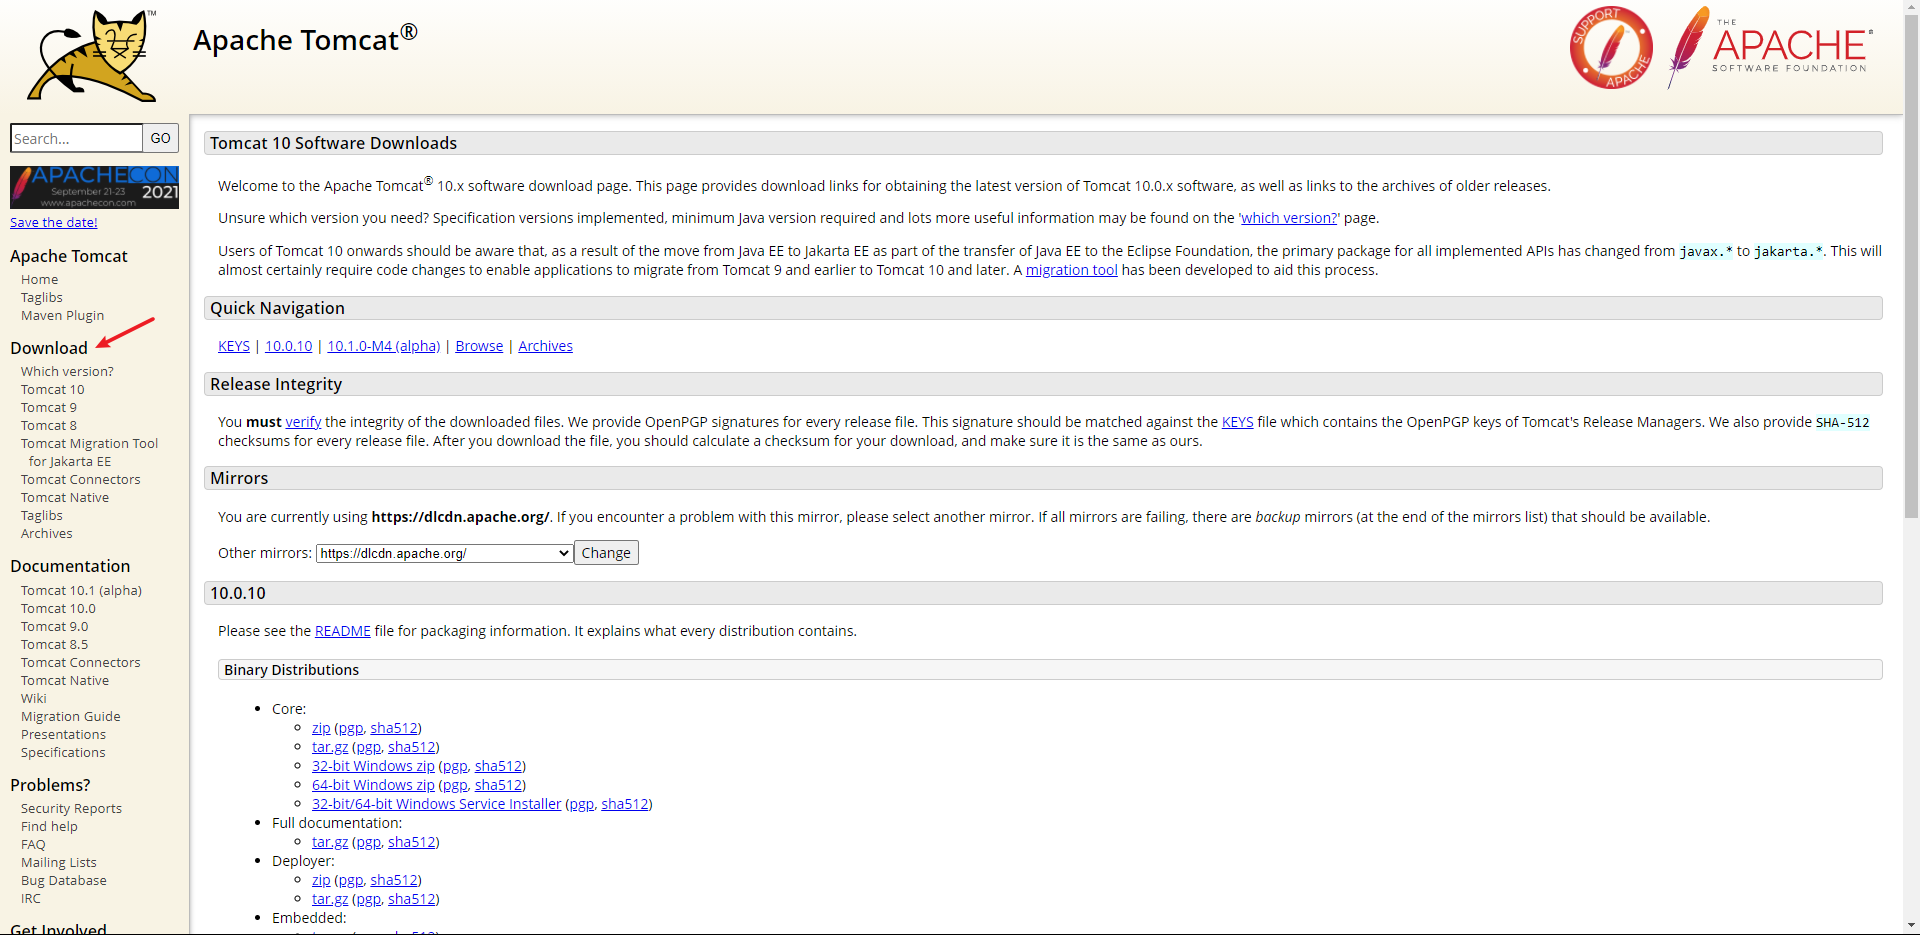
Task: Open Tomcat Migration Tool for Jakarta EE
Action: point(89,453)
